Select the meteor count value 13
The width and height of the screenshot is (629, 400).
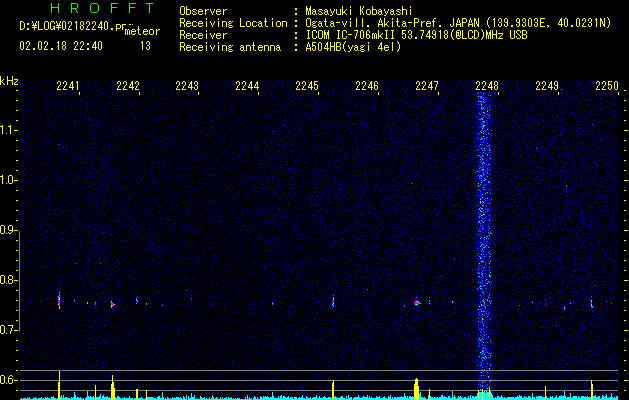click(145, 46)
